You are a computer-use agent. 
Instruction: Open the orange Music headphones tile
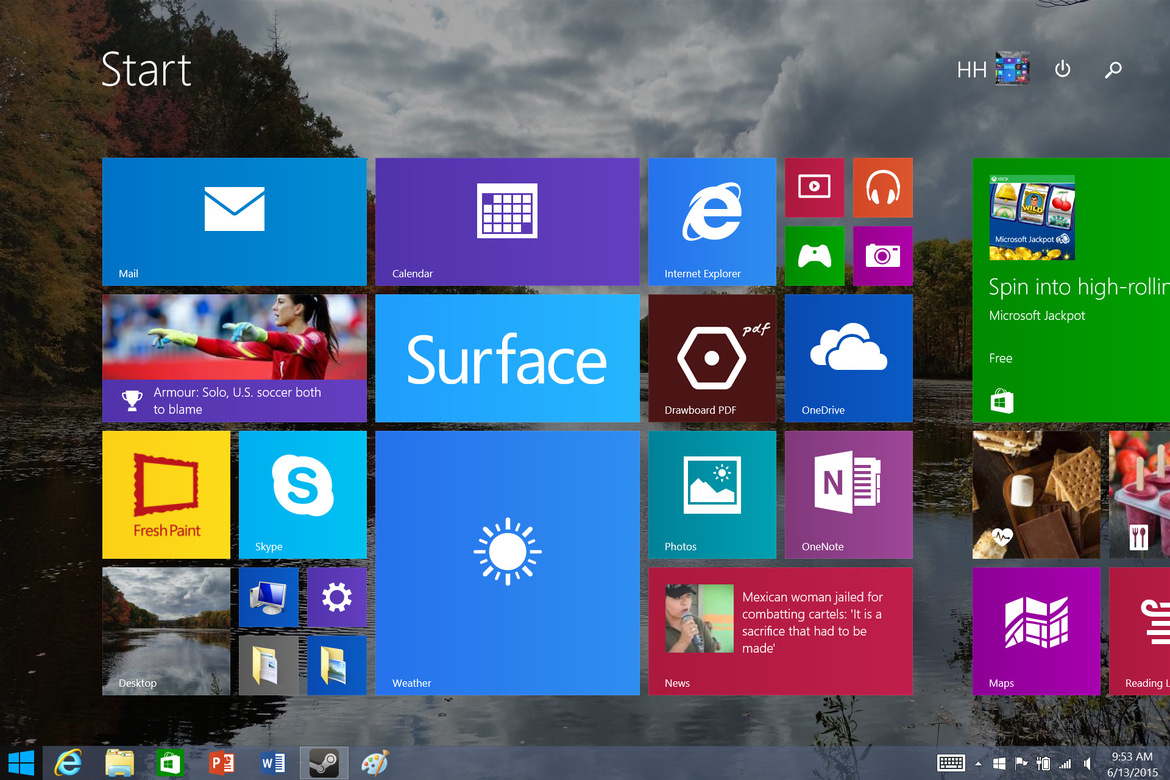click(x=883, y=187)
